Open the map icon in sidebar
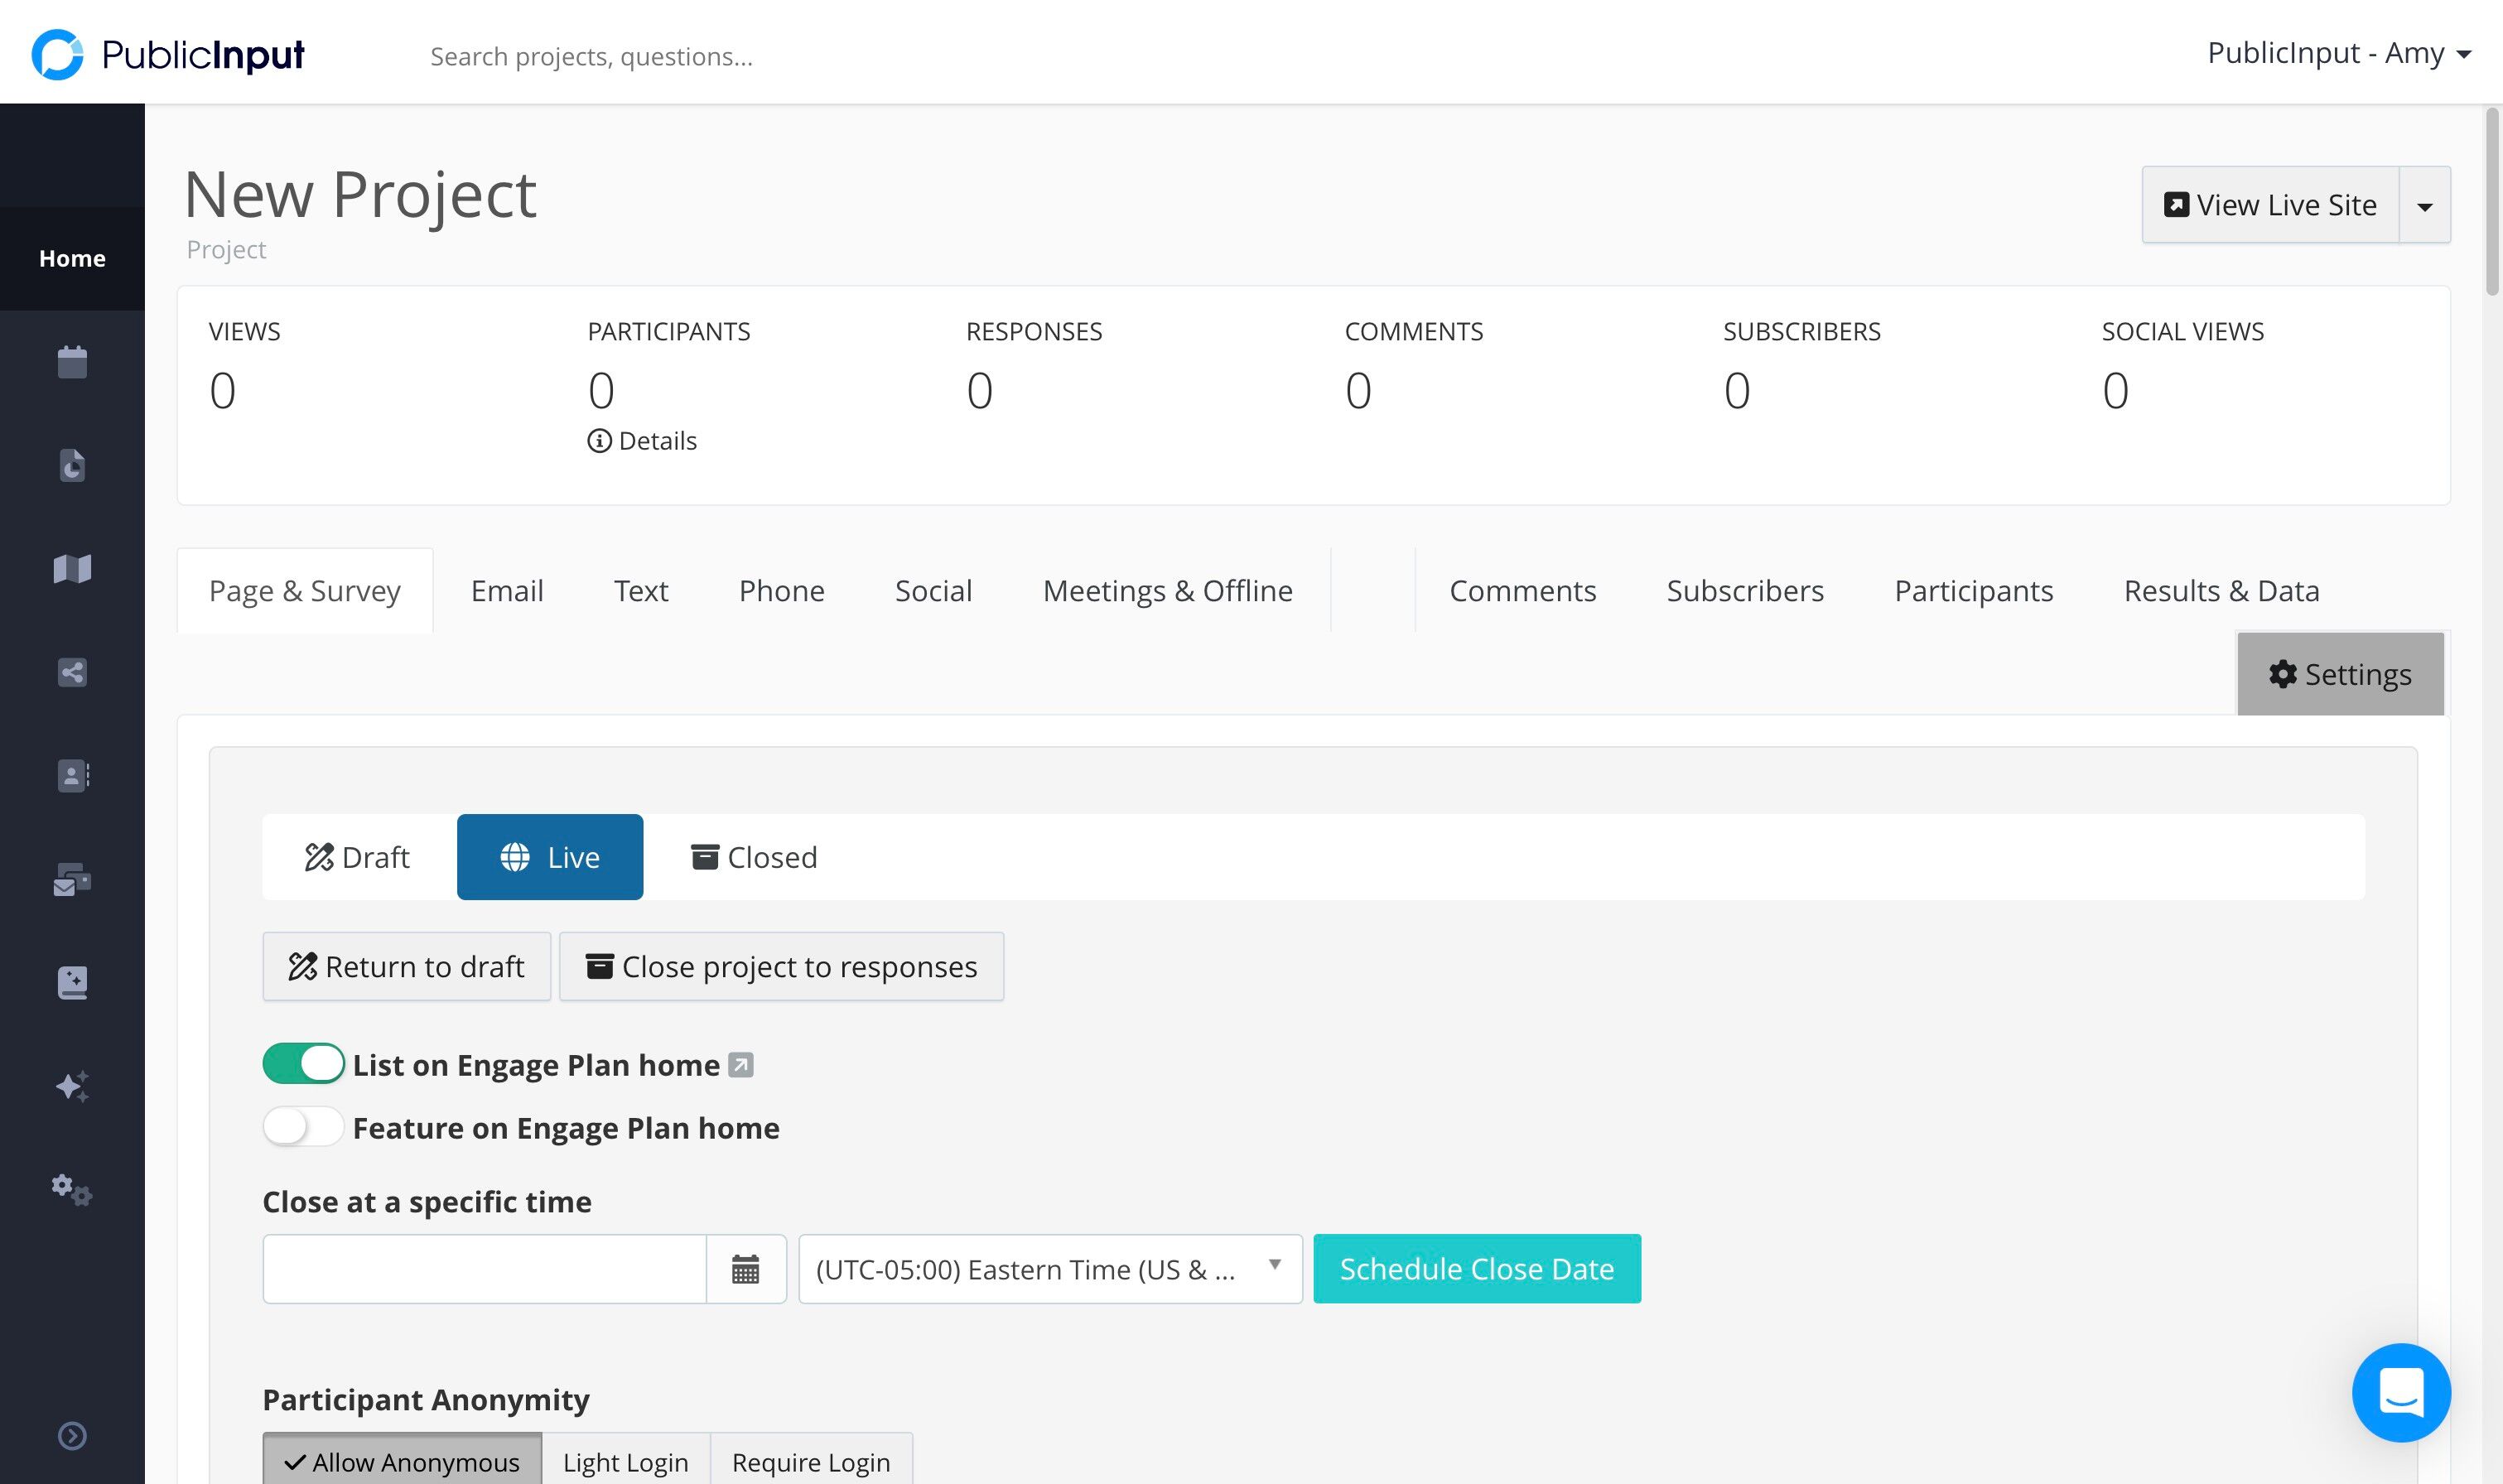This screenshot has height=1484, width=2503. [72, 569]
